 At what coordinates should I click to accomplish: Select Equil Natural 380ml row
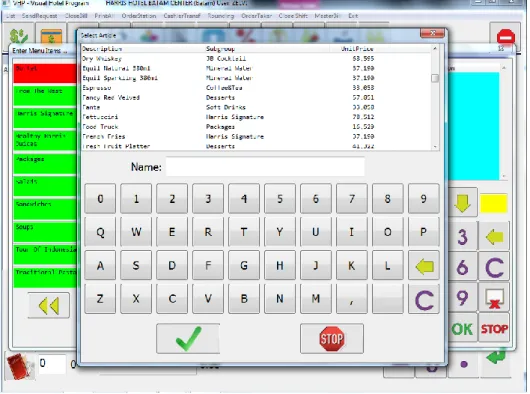(256, 68)
